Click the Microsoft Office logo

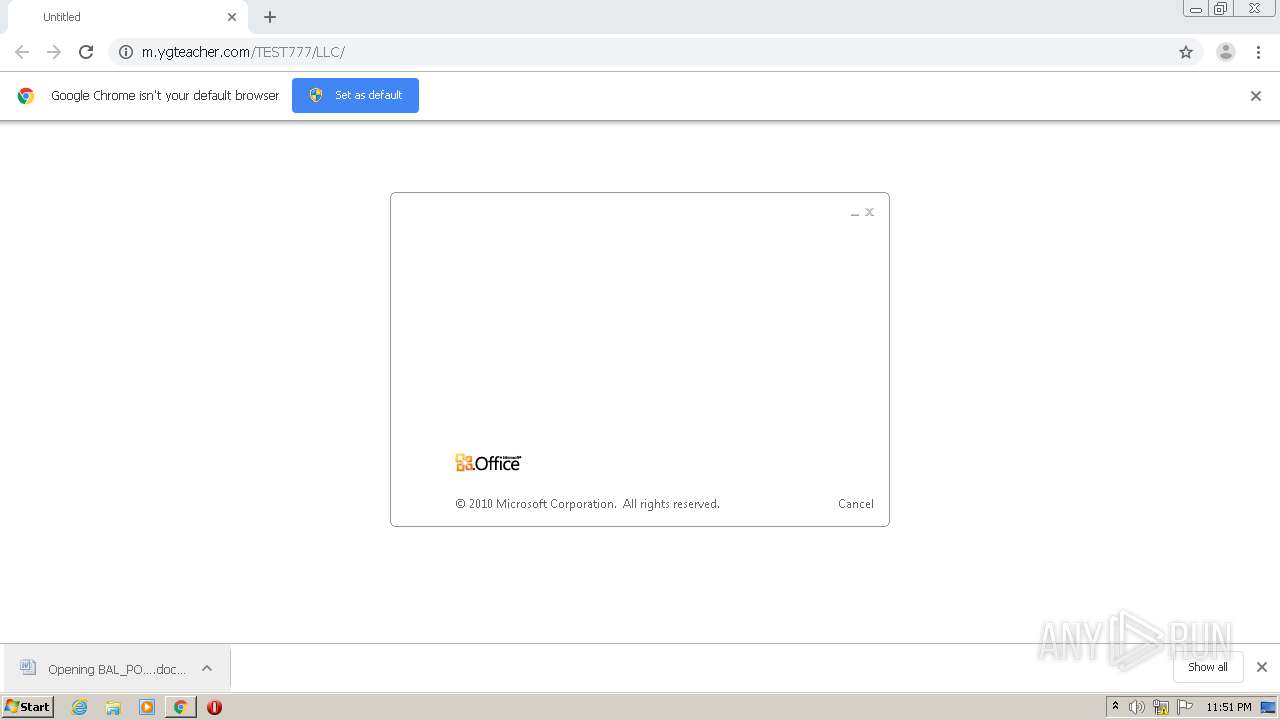click(488, 463)
